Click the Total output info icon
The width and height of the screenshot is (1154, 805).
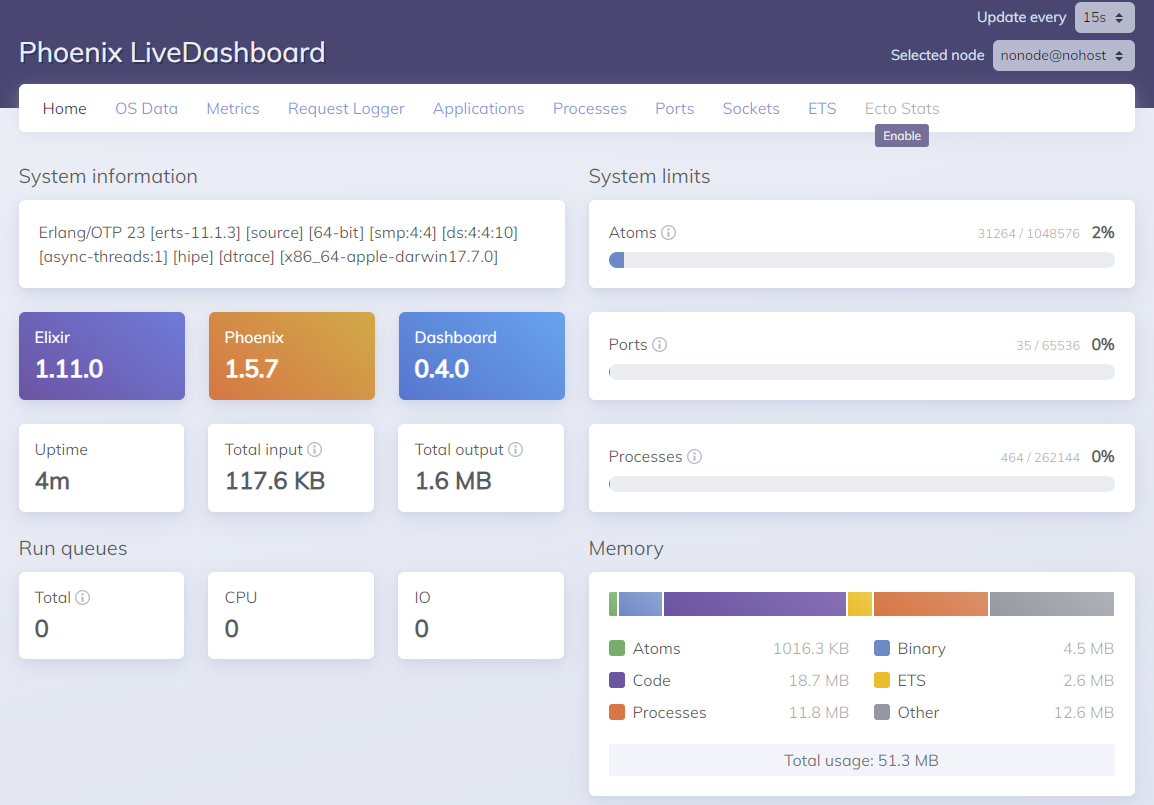pos(515,450)
